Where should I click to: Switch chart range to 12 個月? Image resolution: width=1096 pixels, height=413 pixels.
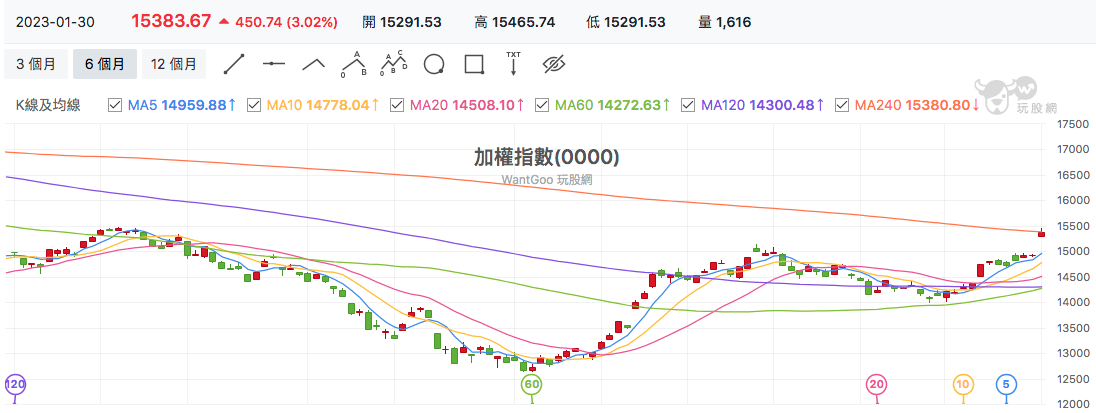point(174,64)
